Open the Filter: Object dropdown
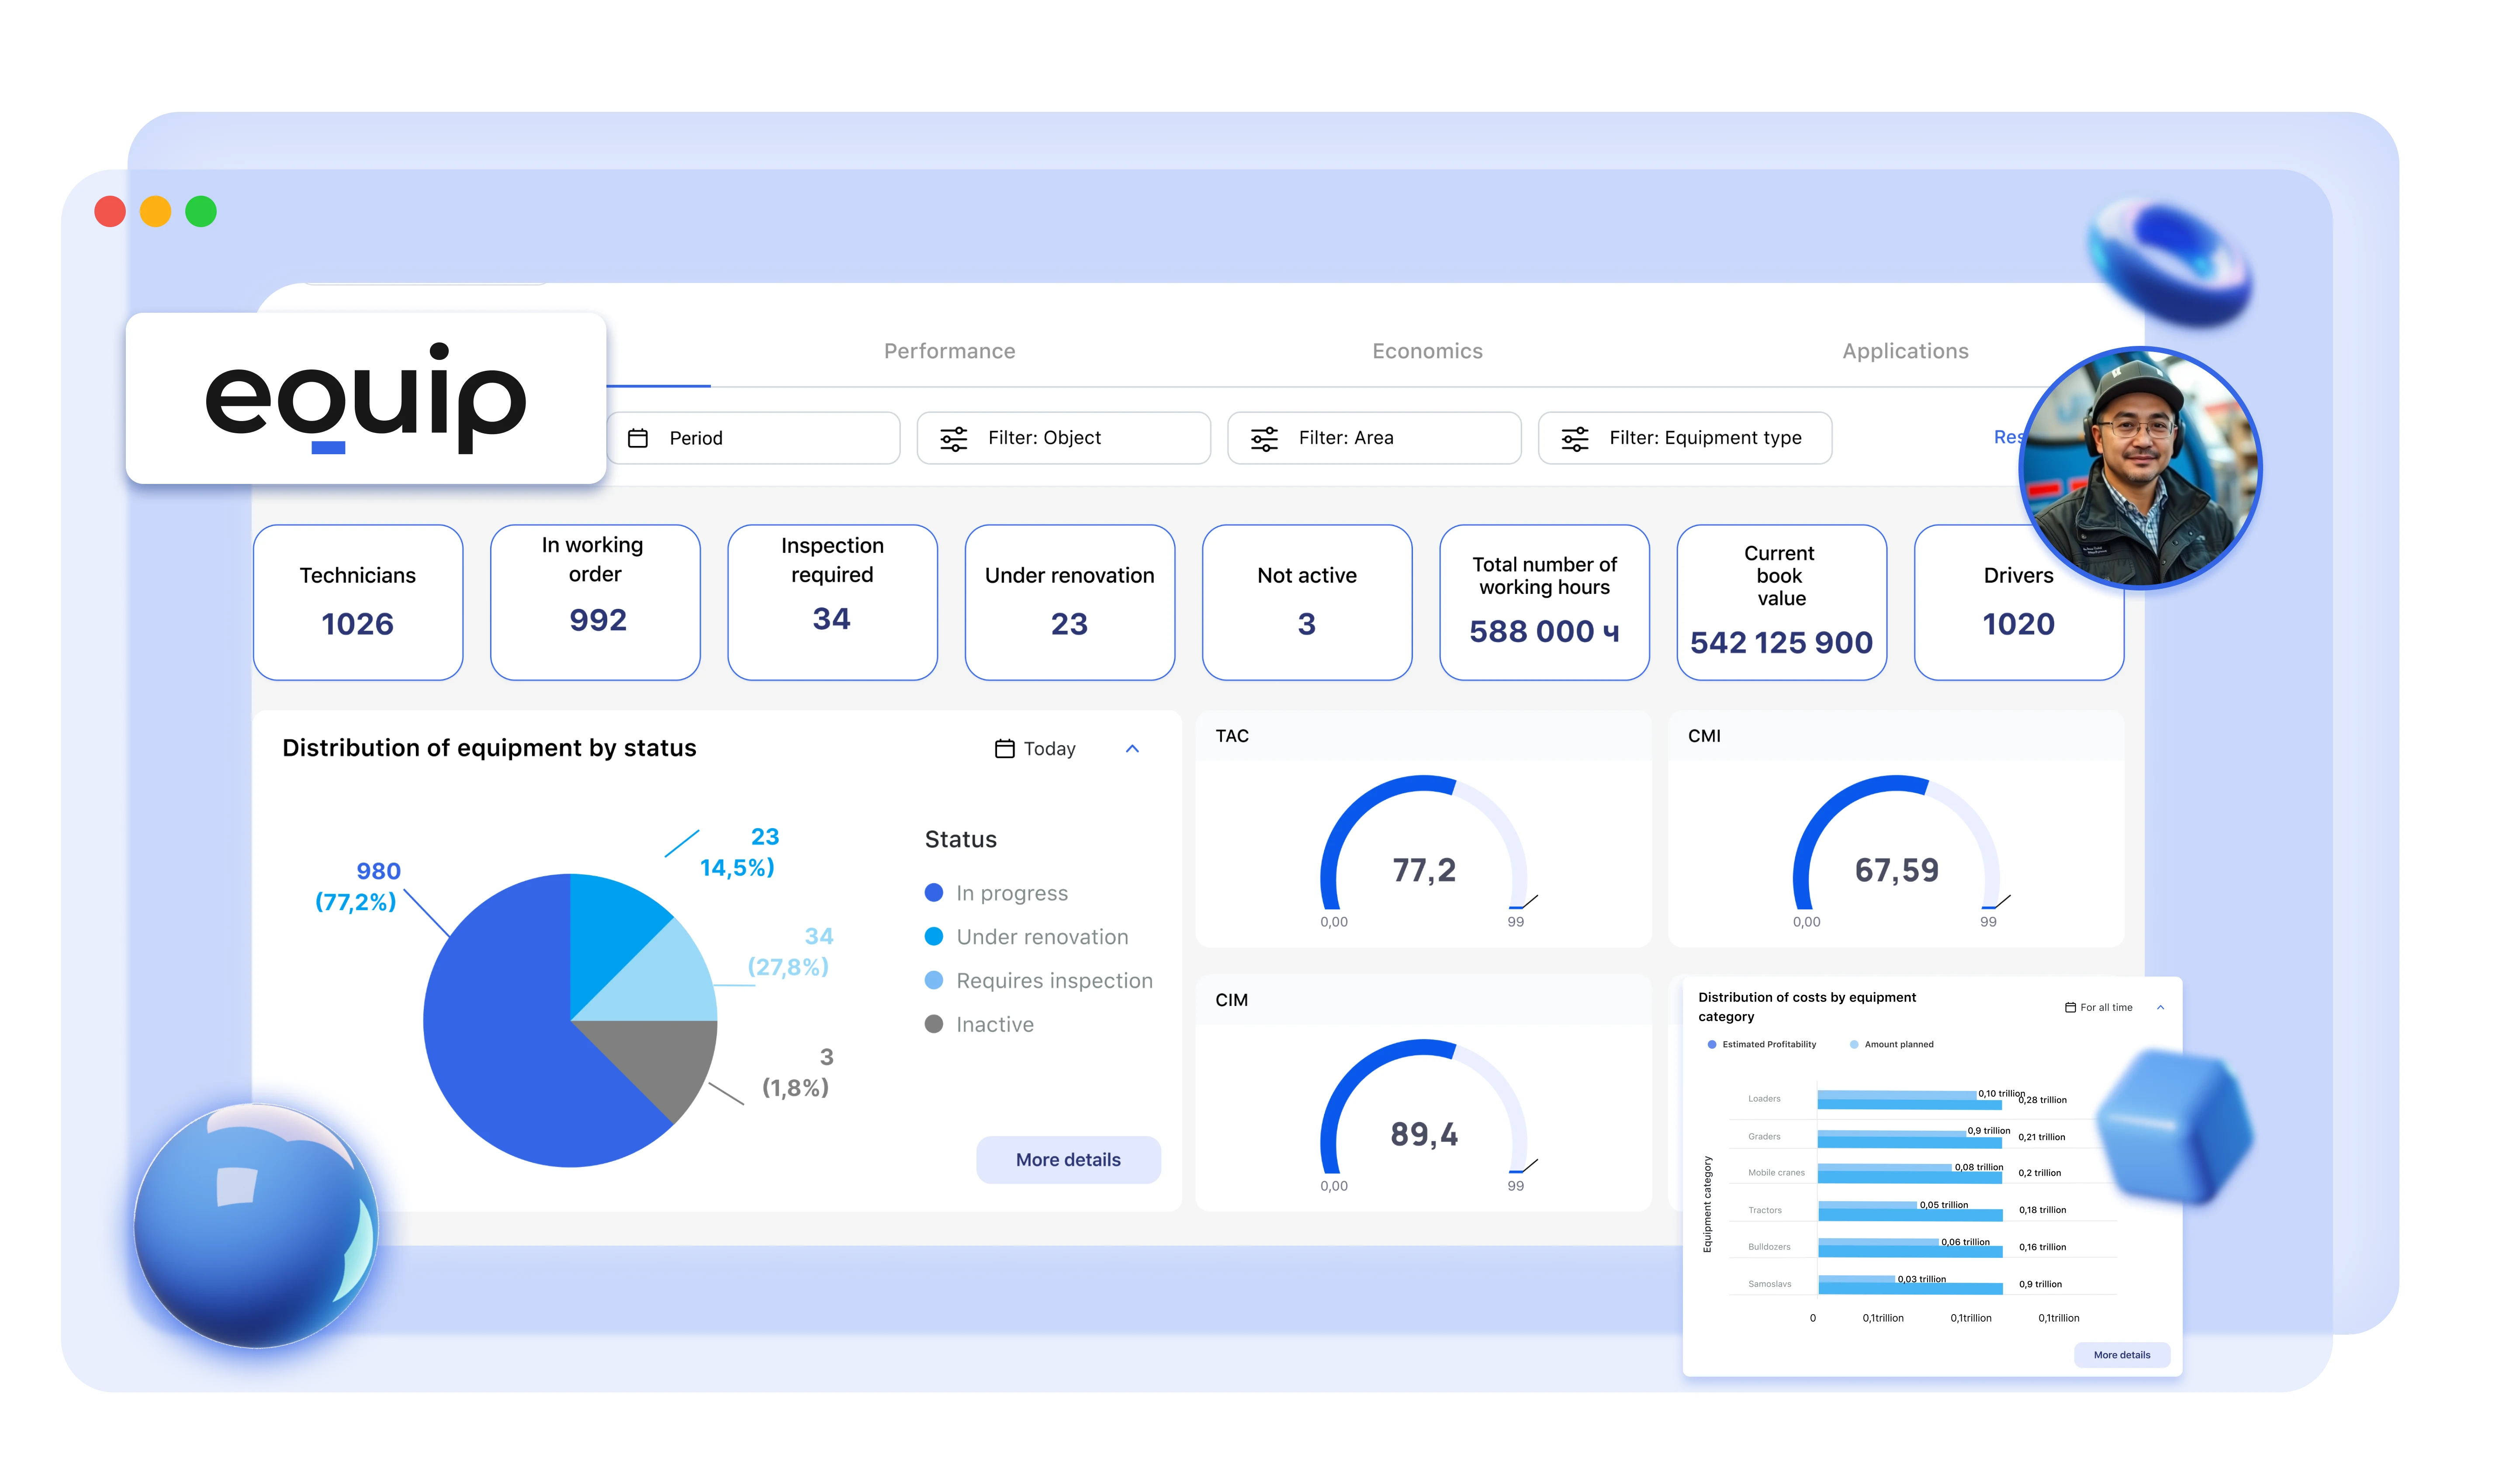Screen dimensions: 2520x1471 [1063, 438]
